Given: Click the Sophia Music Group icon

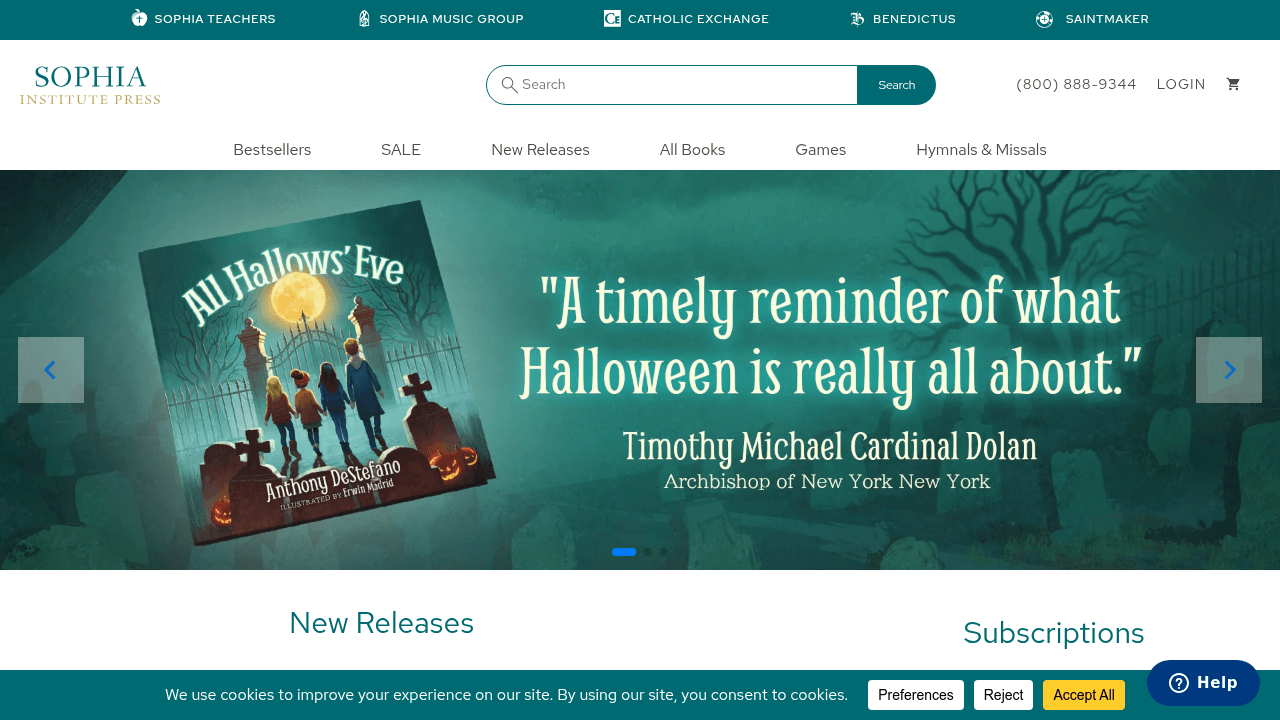Looking at the screenshot, I should tap(364, 19).
